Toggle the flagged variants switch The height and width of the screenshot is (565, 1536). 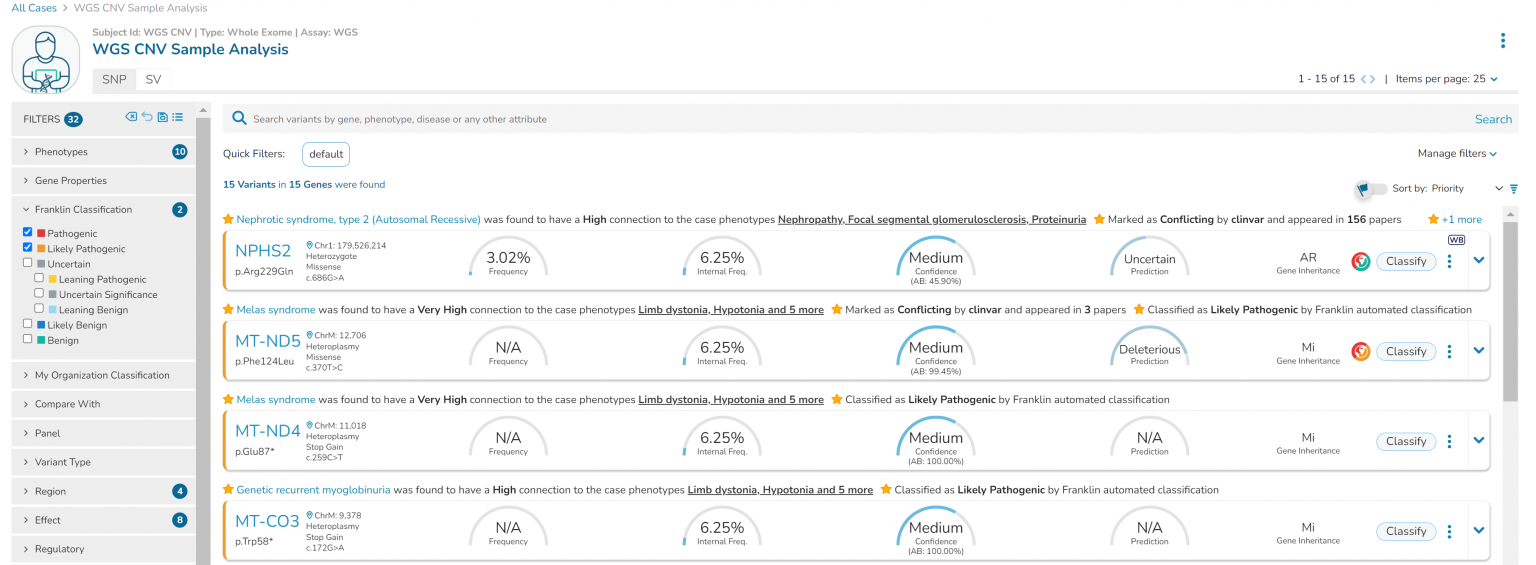point(1371,189)
